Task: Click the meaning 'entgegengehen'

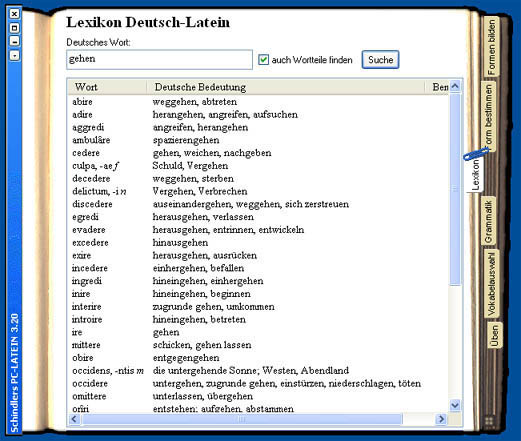Action: tap(186, 358)
